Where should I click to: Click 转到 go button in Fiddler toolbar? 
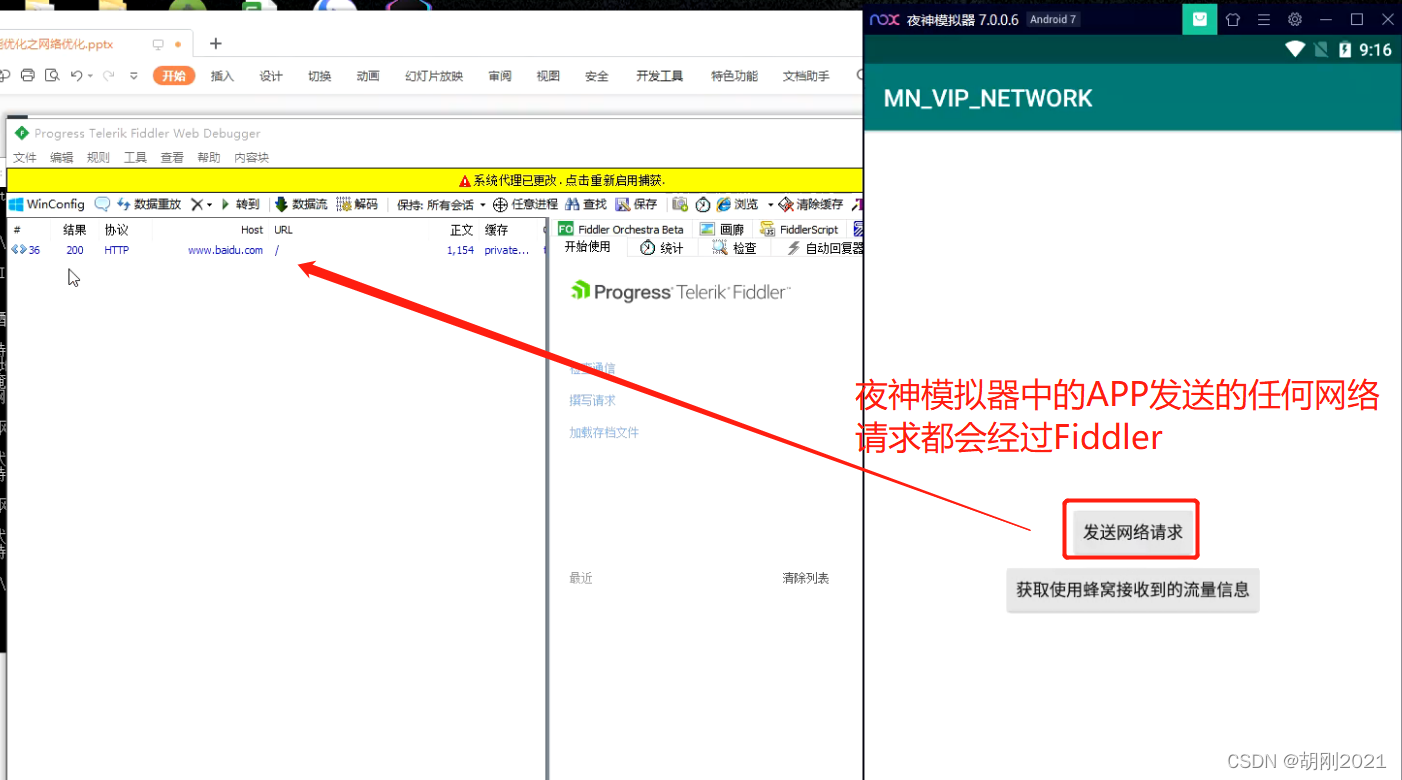240,204
